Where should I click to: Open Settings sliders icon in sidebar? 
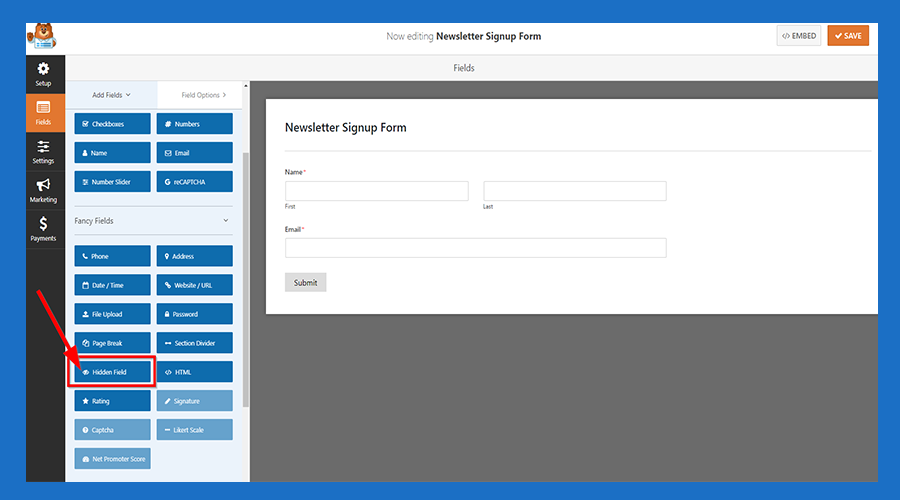(43, 151)
